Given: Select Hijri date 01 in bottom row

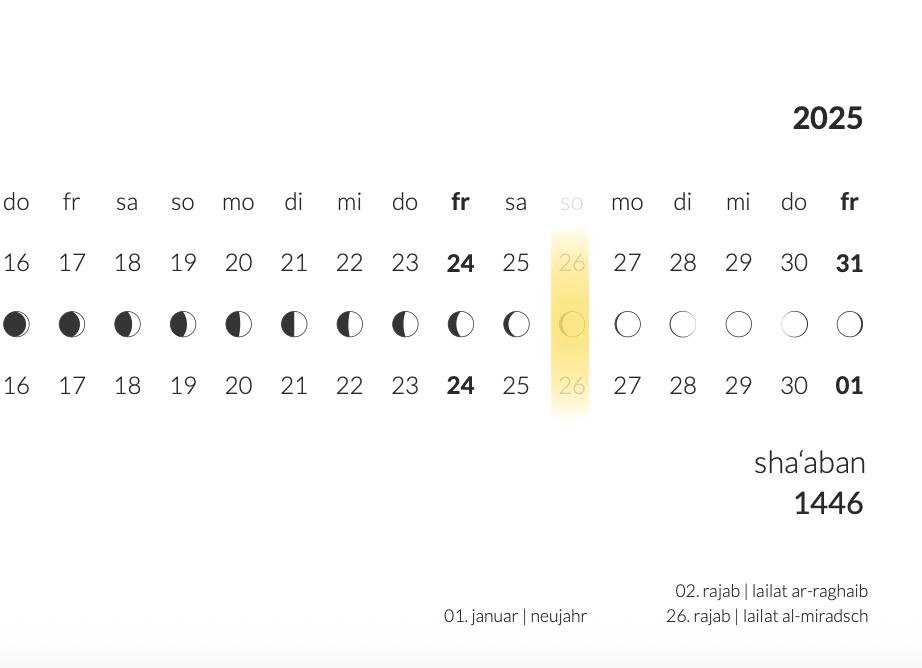Looking at the screenshot, I should click(x=849, y=385).
